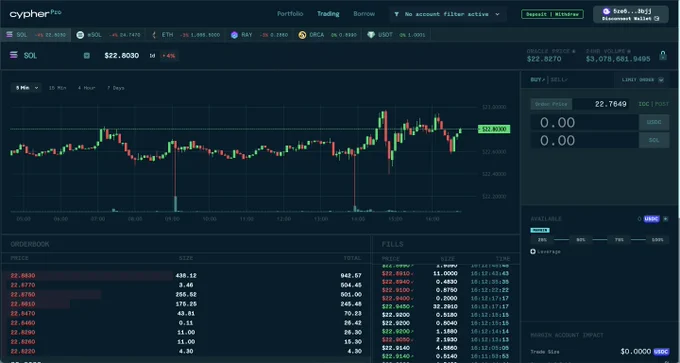Click orderbook ask price 22.8470

pos(23,313)
